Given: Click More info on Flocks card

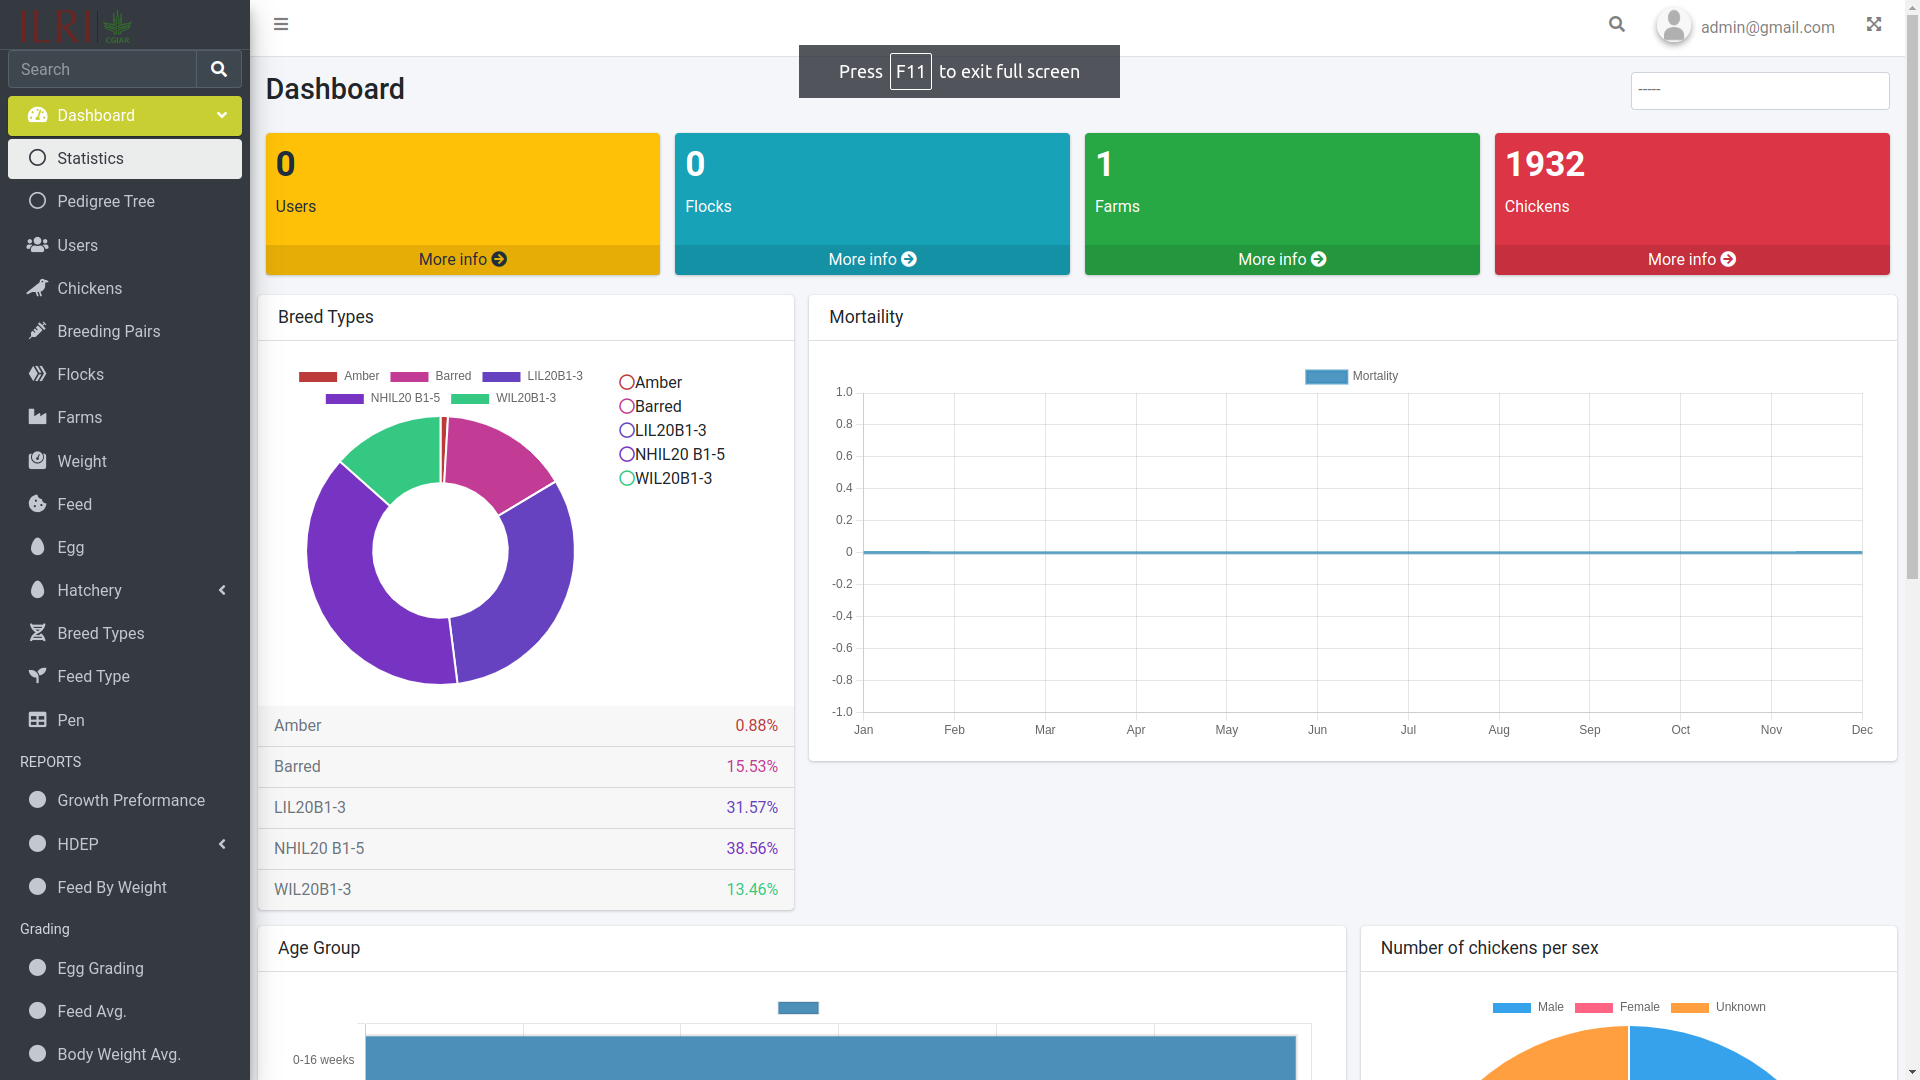Looking at the screenshot, I should 872,260.
